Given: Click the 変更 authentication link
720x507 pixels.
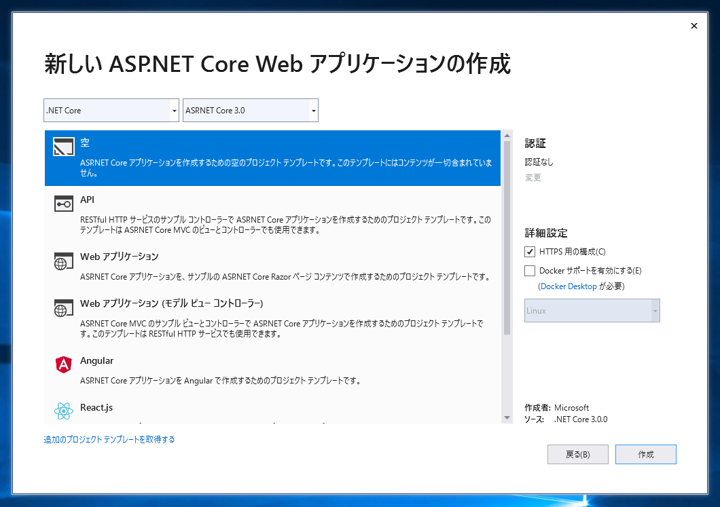Looking at the screenshot, I should 533,178.
